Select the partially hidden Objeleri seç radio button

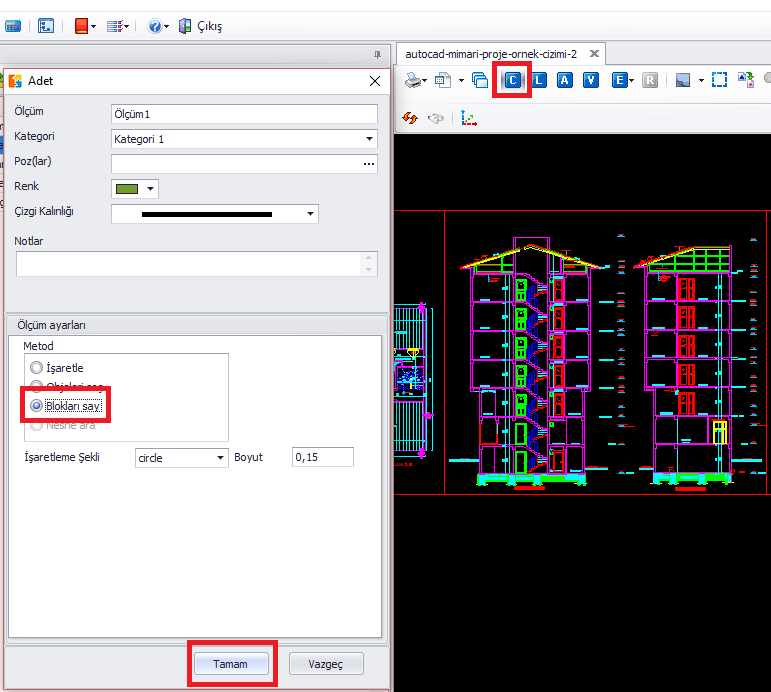pos(37,387)
